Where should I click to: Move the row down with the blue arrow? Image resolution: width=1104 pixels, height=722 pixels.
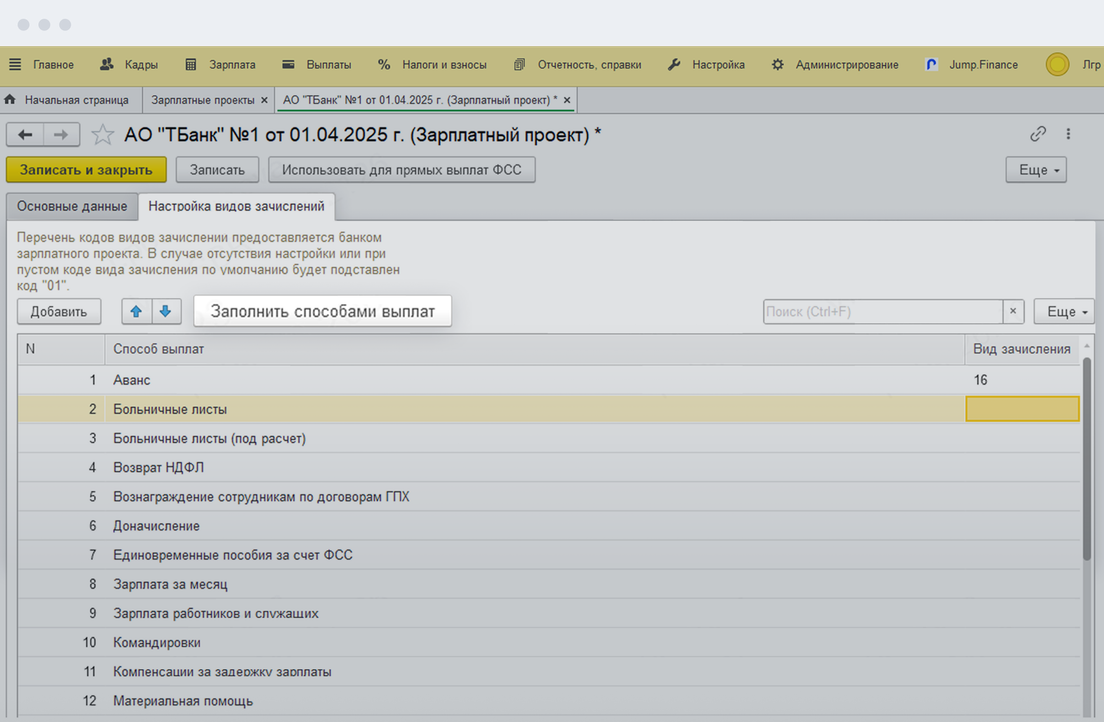point(165,311)
